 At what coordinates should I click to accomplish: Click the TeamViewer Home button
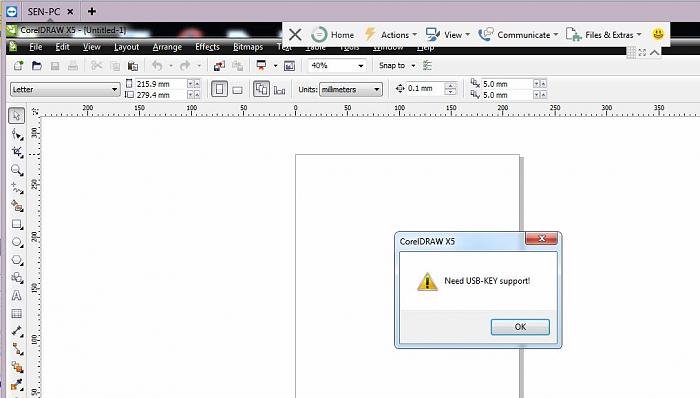333,34
